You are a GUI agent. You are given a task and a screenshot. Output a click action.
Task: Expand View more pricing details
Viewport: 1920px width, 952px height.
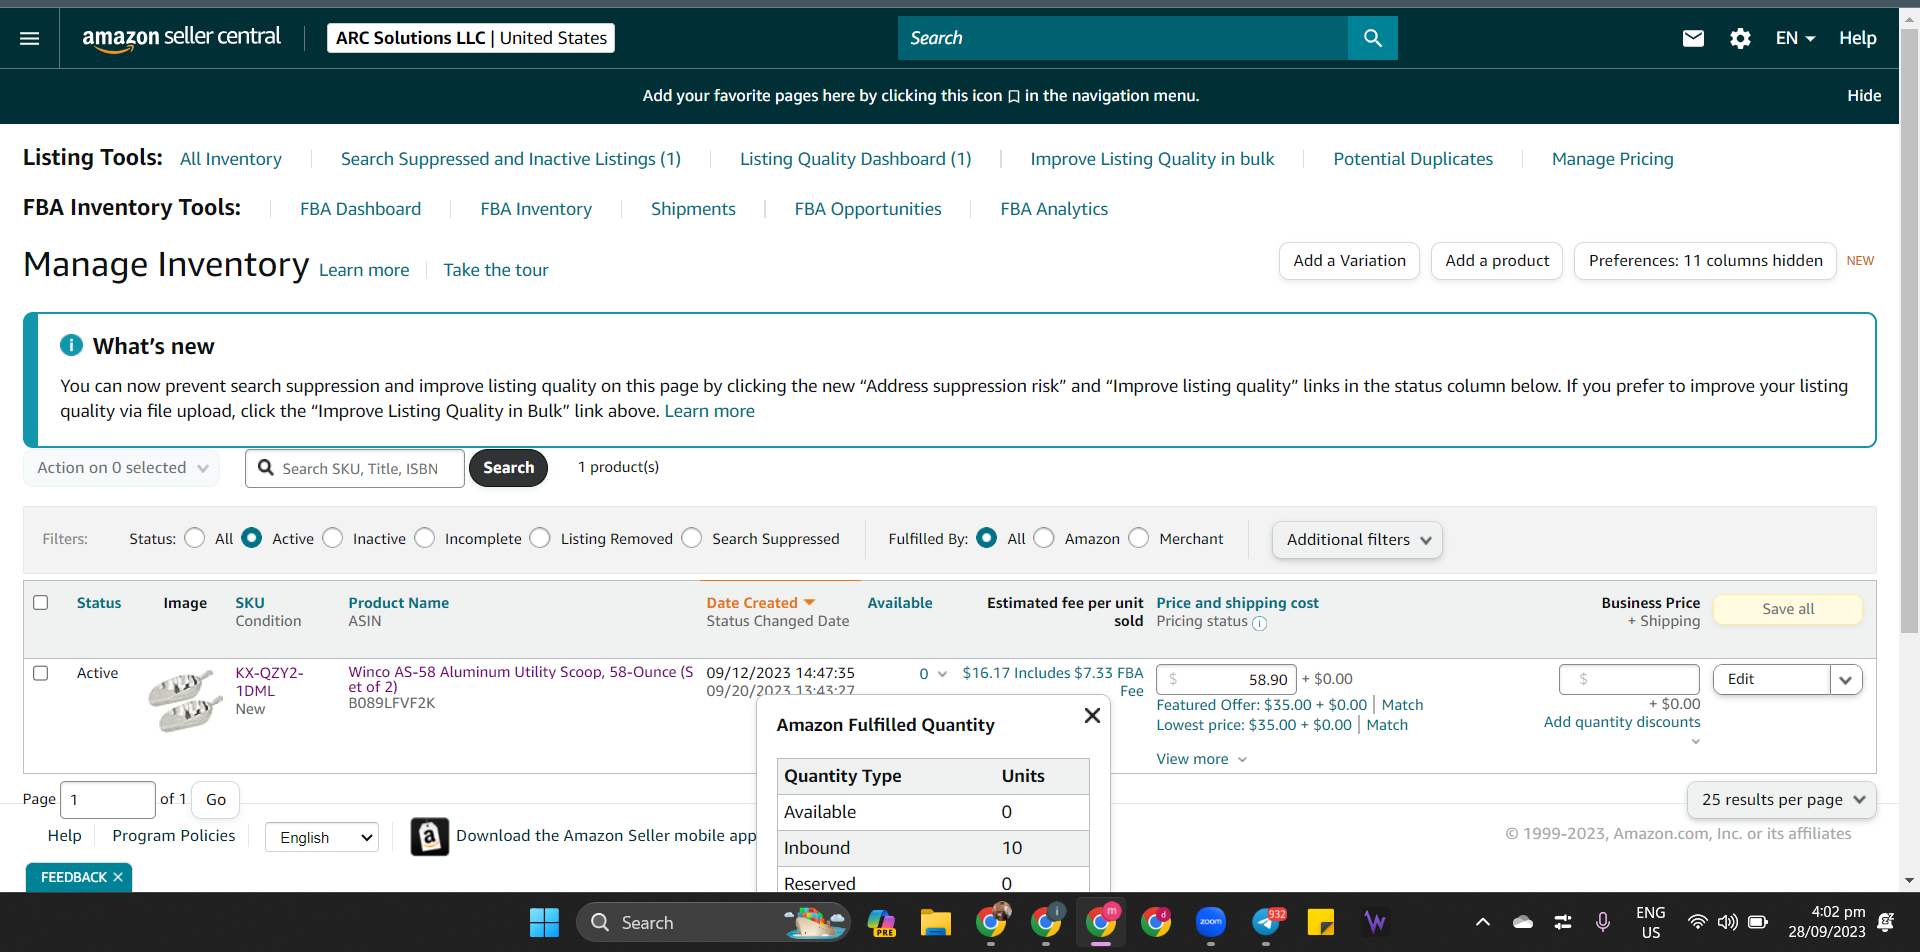pyautogui.click(x=1202, y=759)
